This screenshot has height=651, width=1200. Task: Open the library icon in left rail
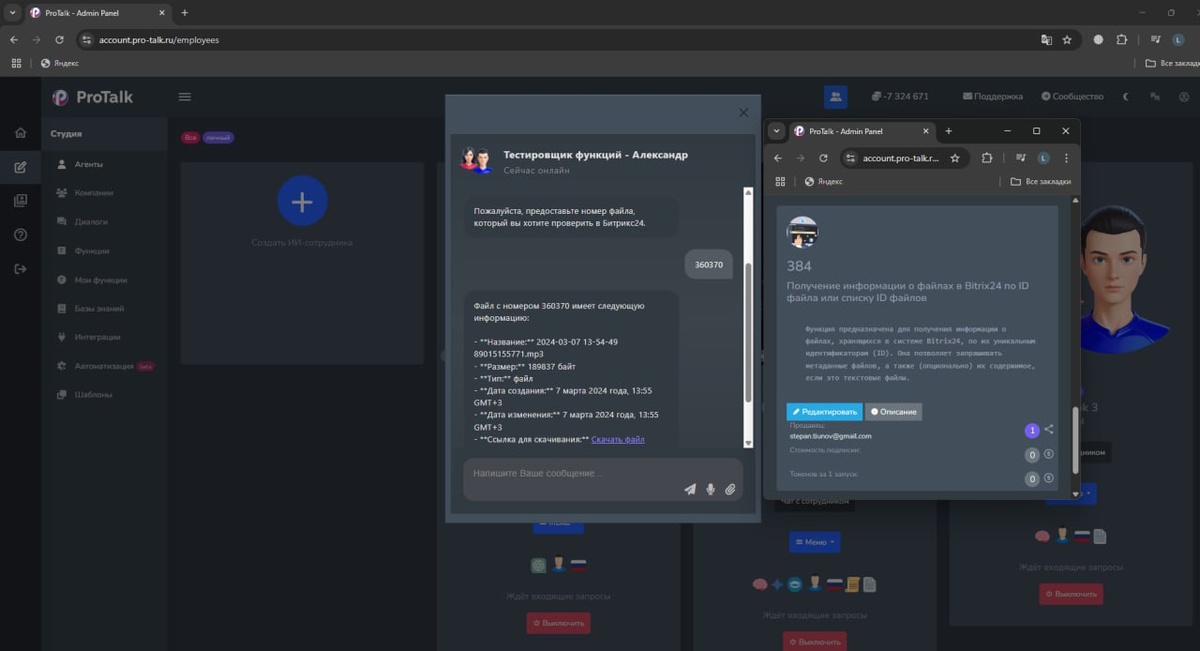[20, 201]
